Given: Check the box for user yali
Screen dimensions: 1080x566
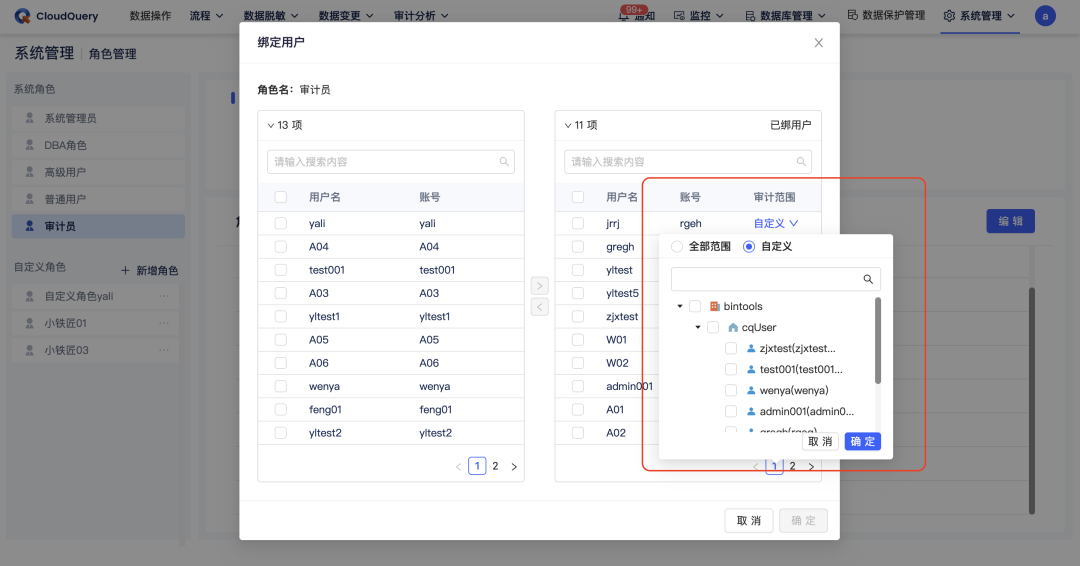Looking at the screenshot, I should pyautogui.click(x=280, y=223).
